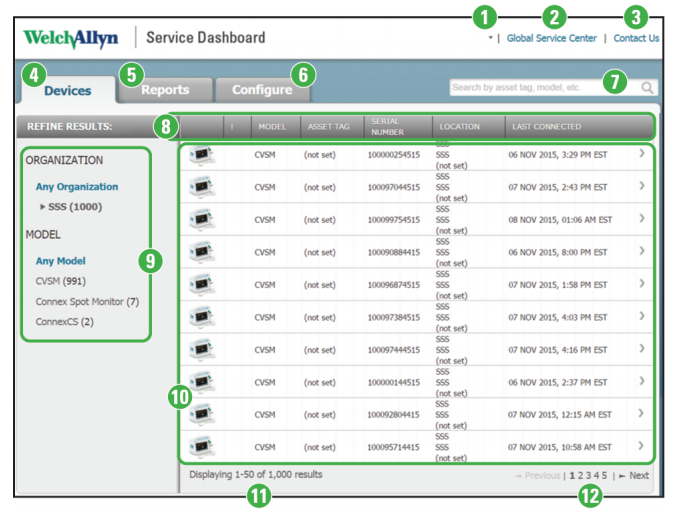Sort by the MODEL column header
The image size is (678, 516).
(x=272, y=127)
